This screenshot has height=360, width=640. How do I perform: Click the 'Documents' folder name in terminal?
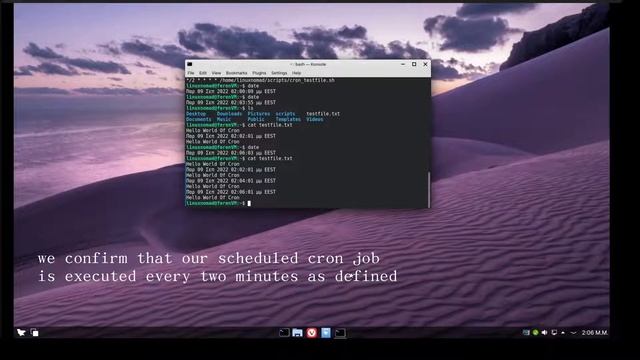tap(199, 119)
